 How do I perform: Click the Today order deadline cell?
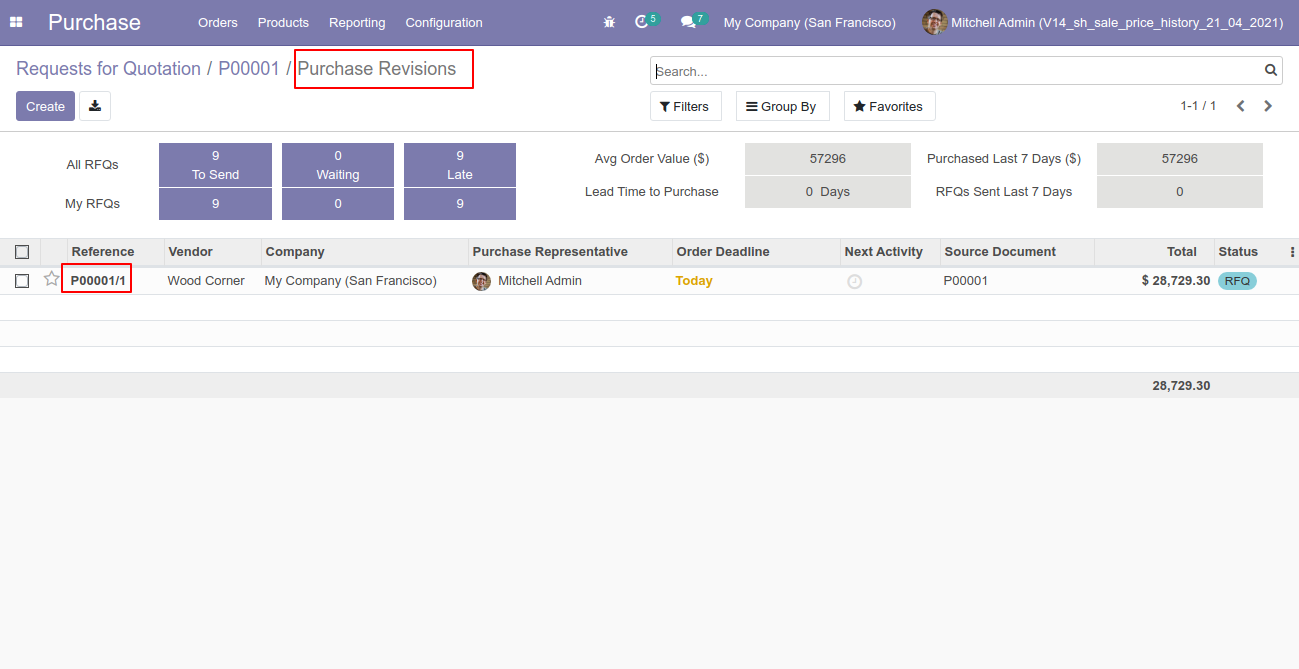694,281
